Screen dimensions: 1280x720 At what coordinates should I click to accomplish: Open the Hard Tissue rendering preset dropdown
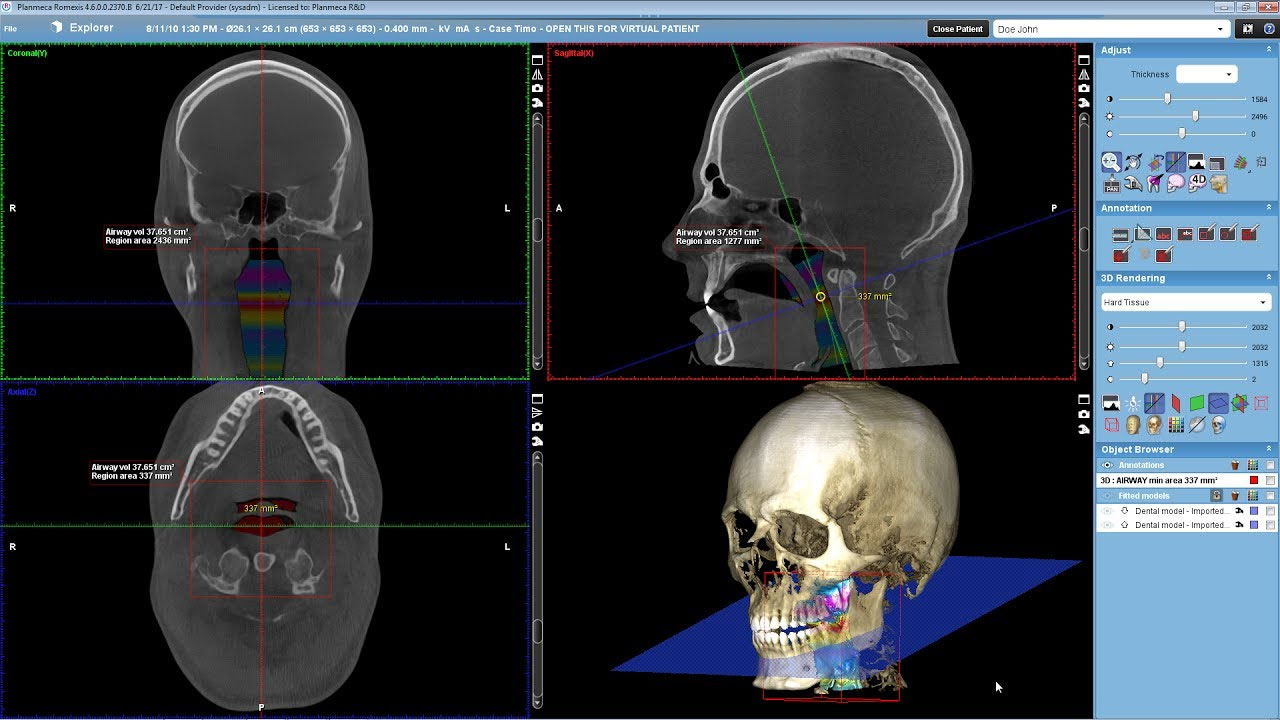[x=1185, y=302]
